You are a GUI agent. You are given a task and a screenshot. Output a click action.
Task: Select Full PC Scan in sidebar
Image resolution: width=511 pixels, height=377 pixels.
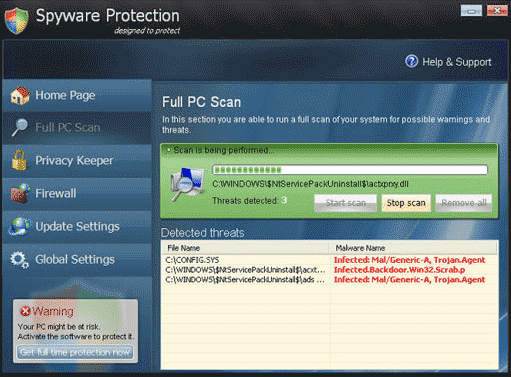[77, 128]
